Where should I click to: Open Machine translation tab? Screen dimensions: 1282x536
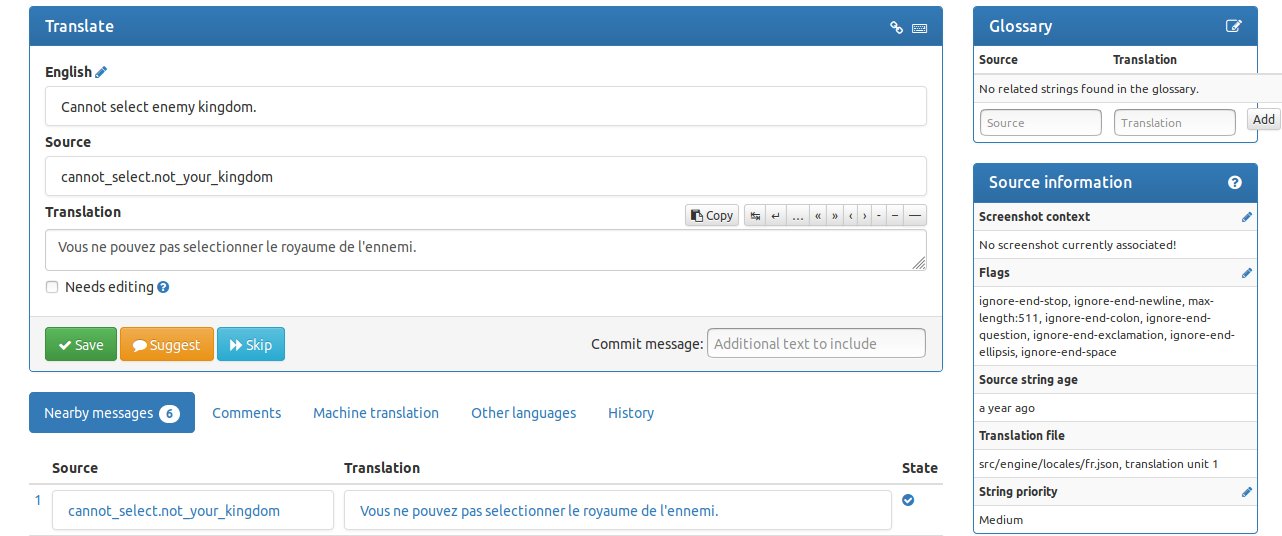(376, 413)
